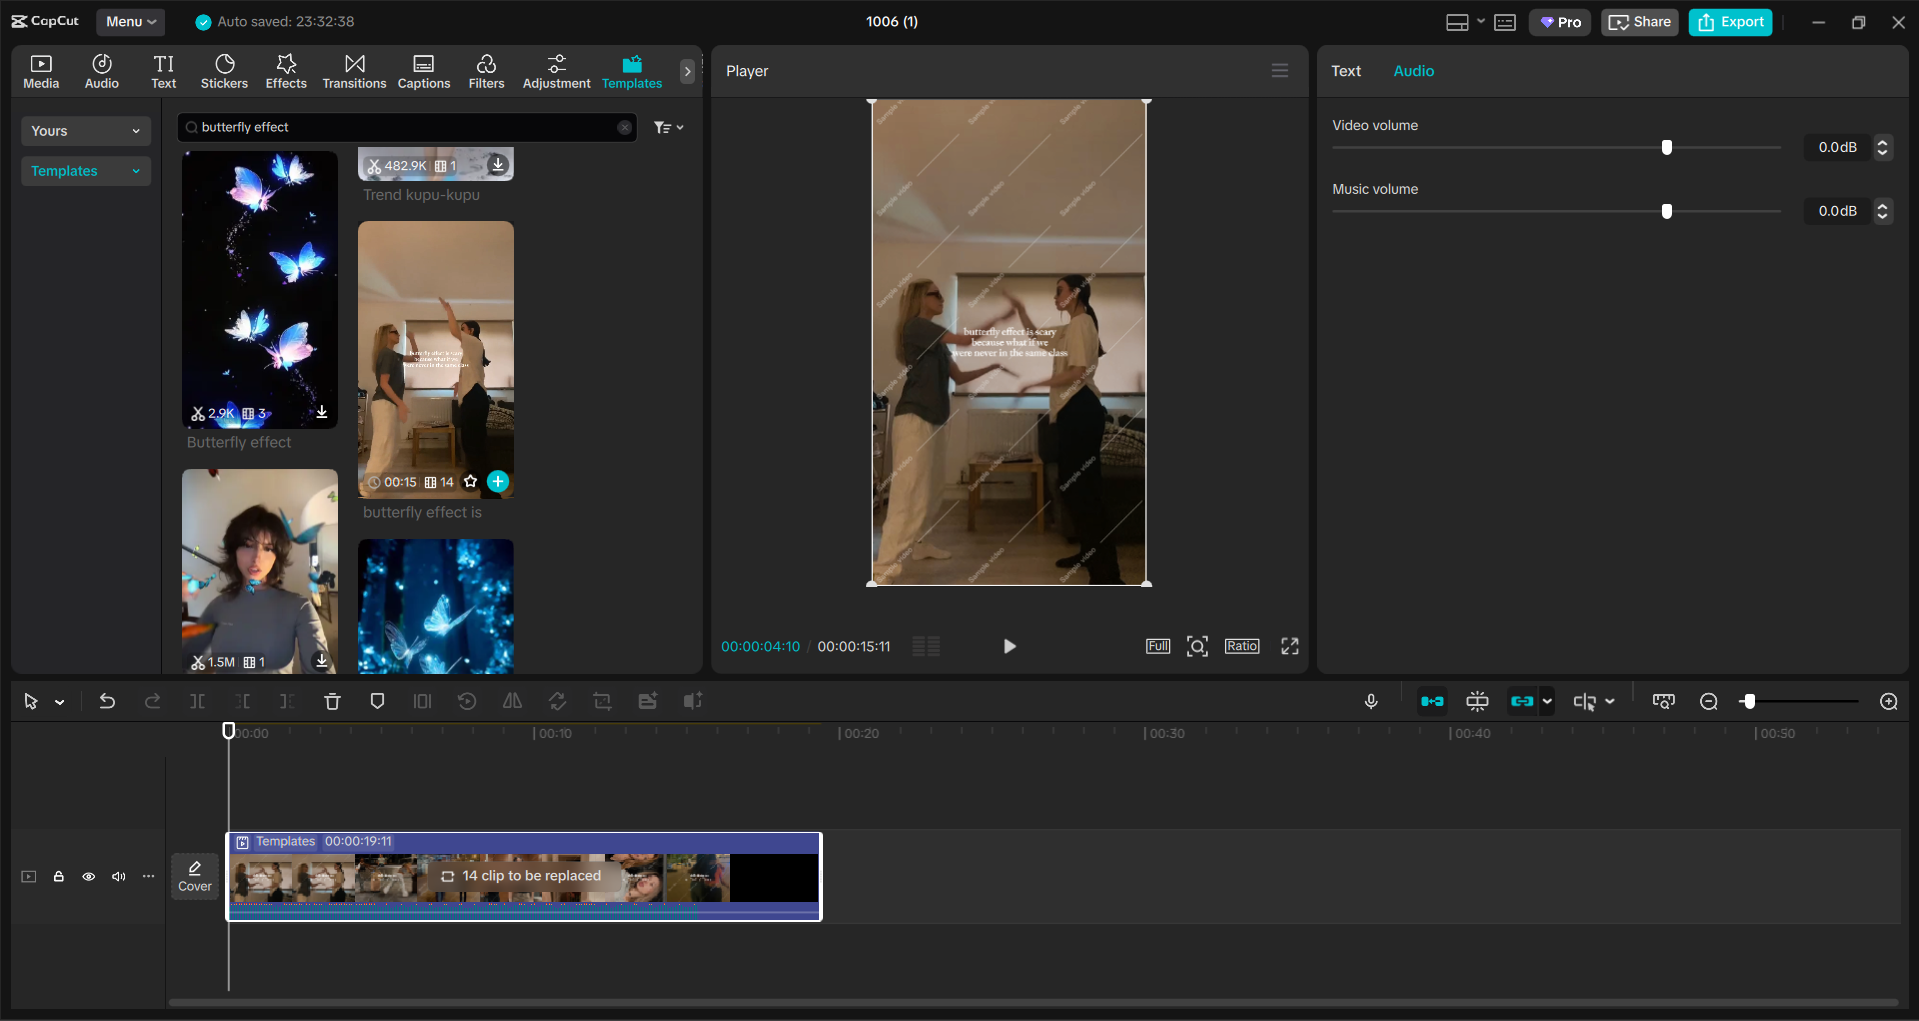The width and height of the screenshot is (1919, 1021).
Task: Mute the template track audio
Action: tap(118, 876)
